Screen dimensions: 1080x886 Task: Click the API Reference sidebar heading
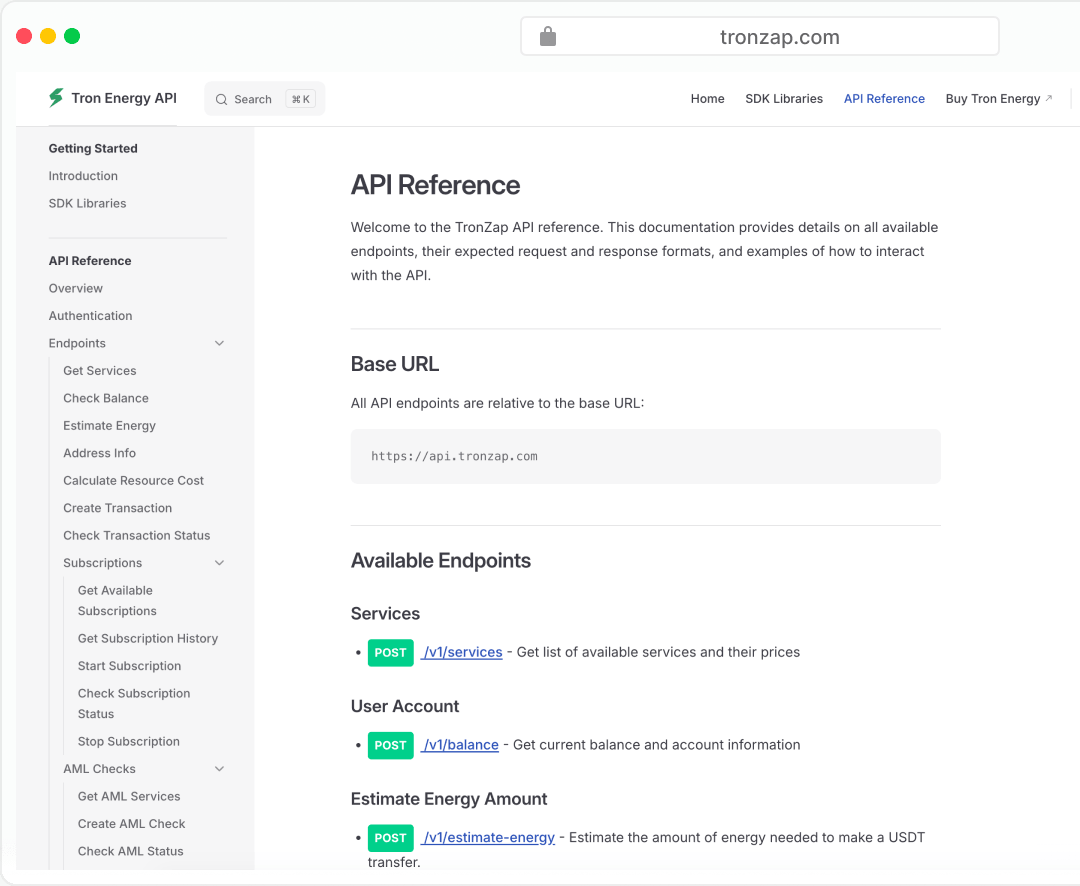coord(90,260)
